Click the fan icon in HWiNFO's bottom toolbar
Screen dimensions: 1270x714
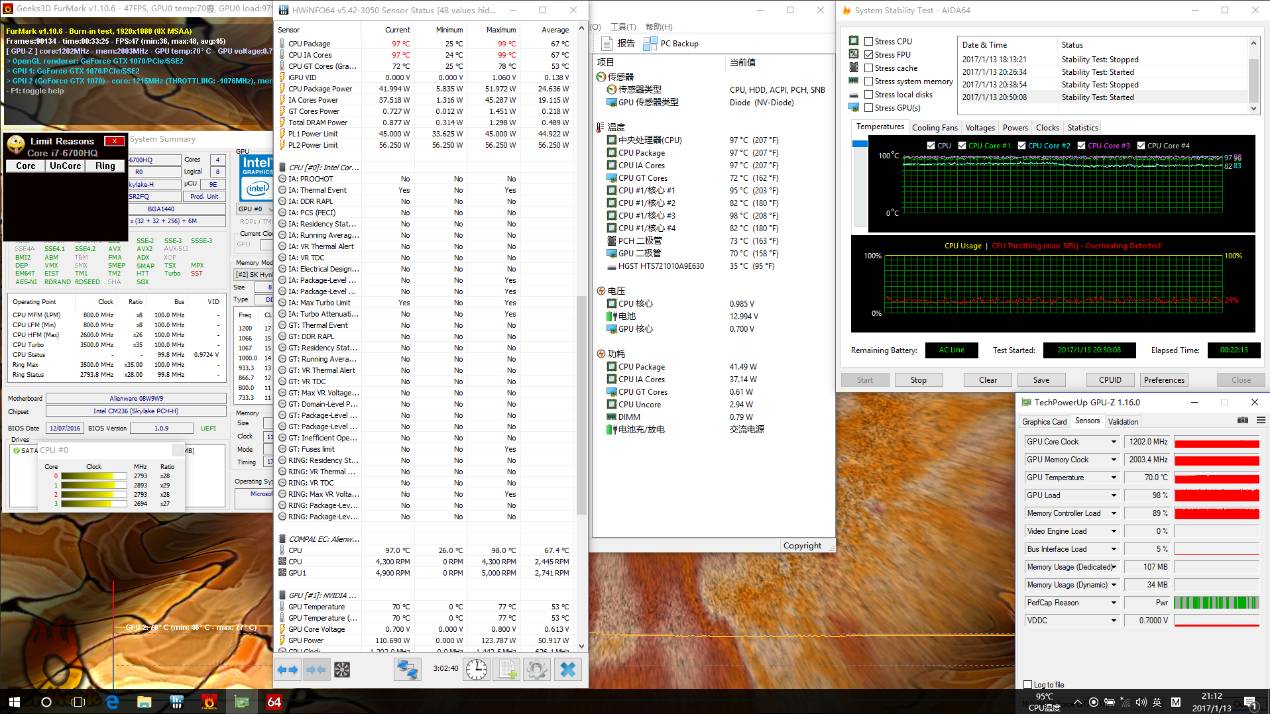(343, 670)
